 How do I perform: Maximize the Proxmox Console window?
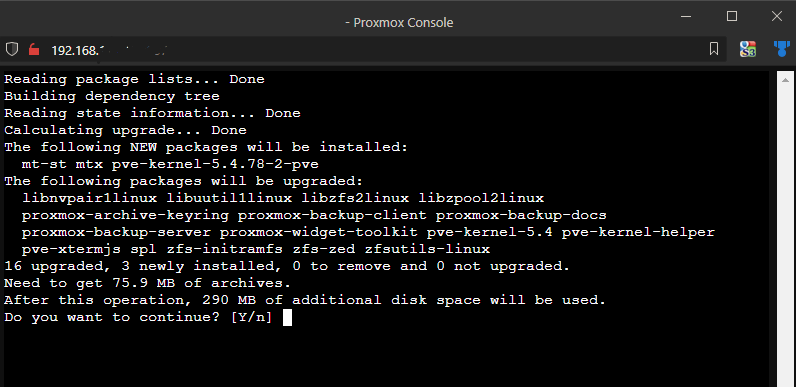click(x=732, y=16)
